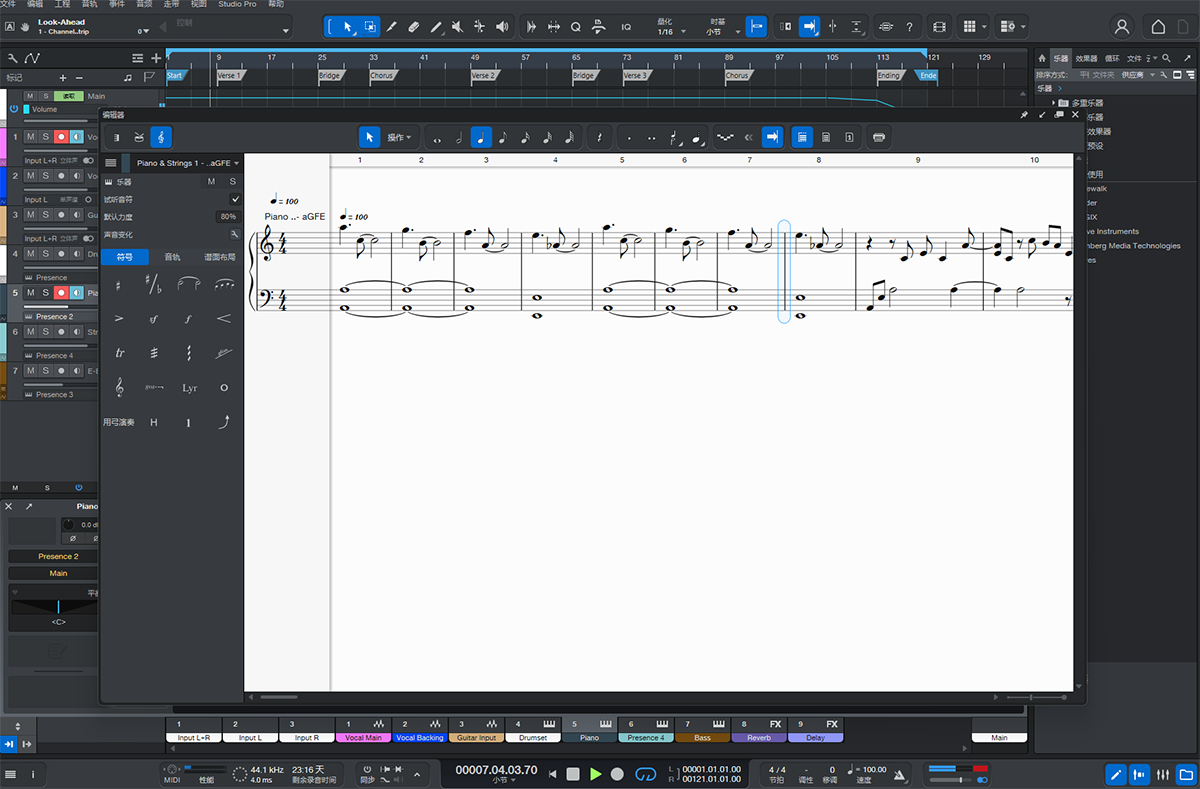Open the score view in editor

161,137
